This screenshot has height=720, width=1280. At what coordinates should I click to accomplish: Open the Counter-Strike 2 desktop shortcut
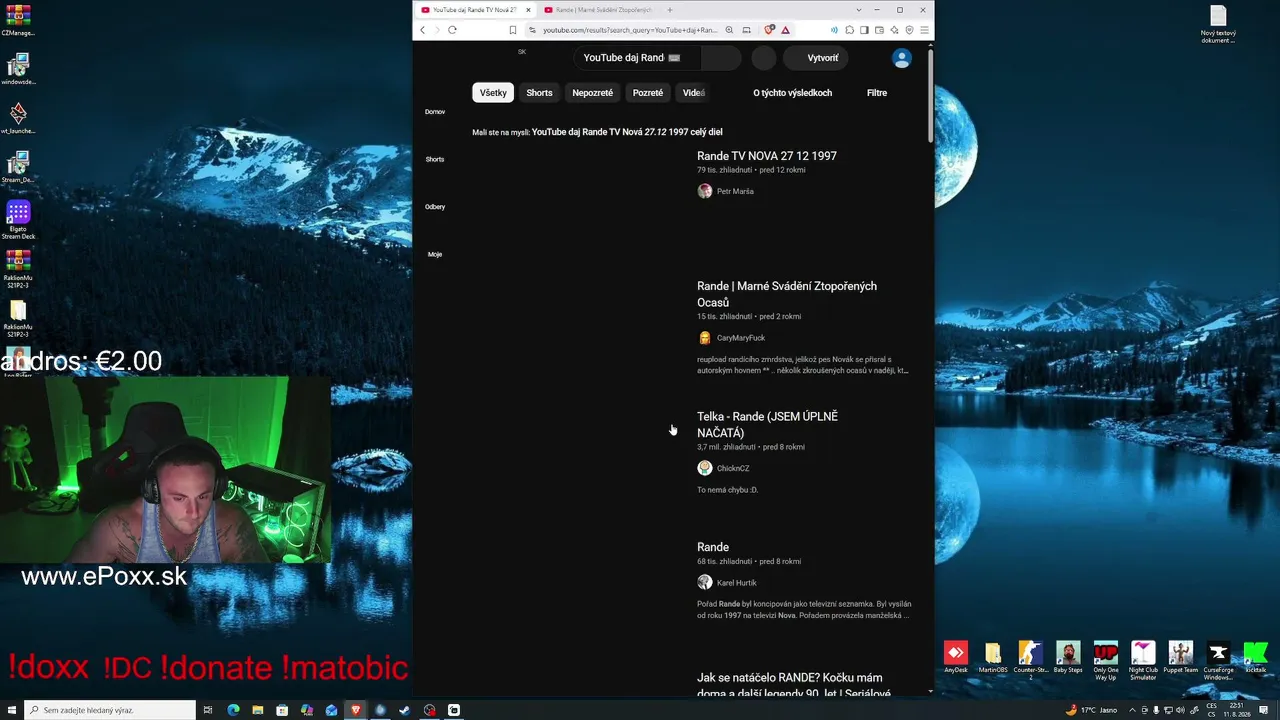[1030, 659]
